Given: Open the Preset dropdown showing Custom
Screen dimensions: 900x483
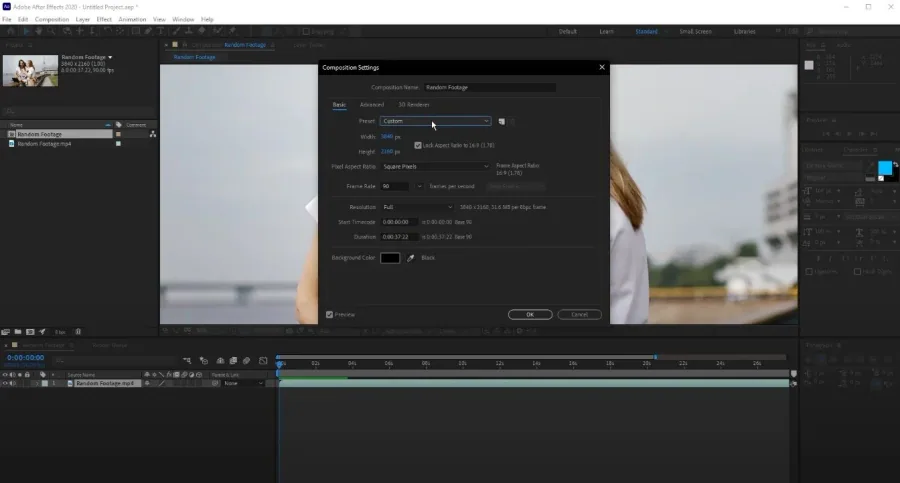Looking at the screenshot, I should 435,121.
